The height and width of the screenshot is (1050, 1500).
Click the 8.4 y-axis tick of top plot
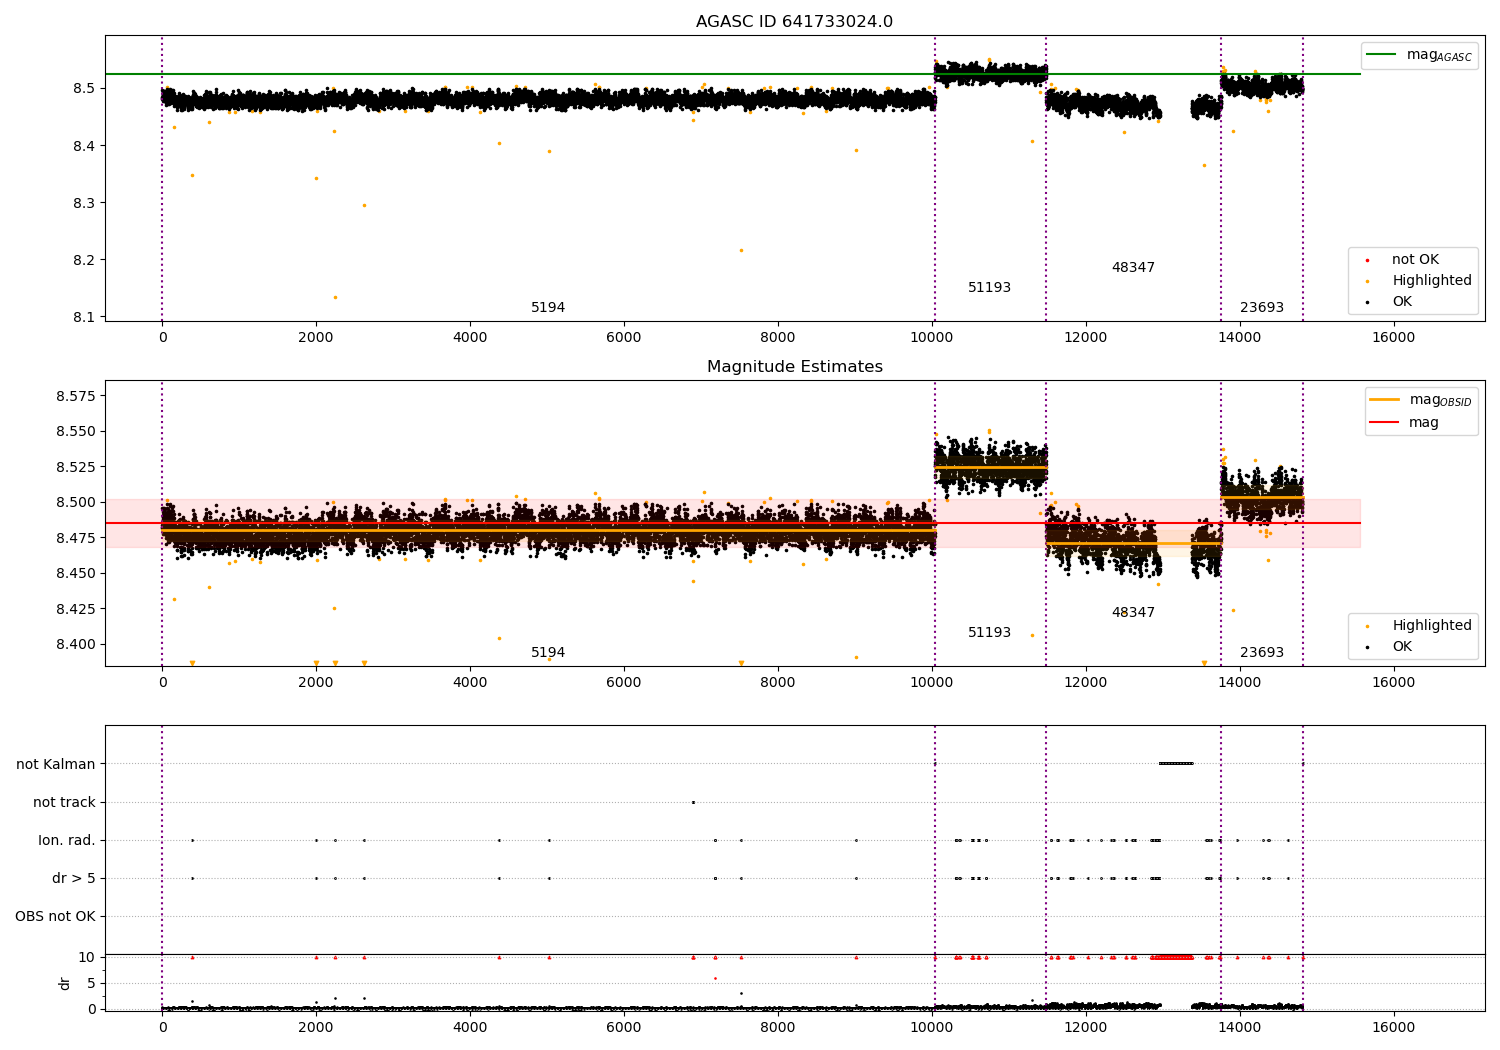[x=84, y=146]
